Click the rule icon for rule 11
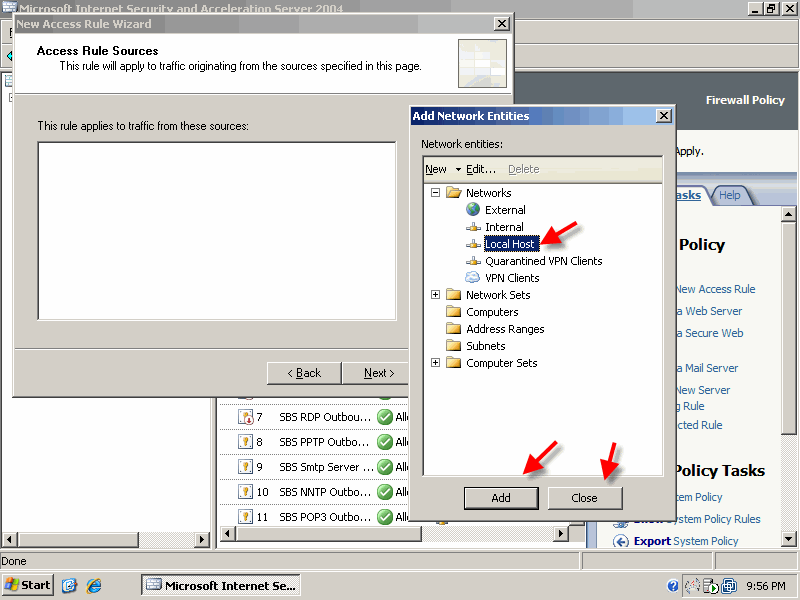The height and width of the screenshot is (600, 800). click(245, 517)
